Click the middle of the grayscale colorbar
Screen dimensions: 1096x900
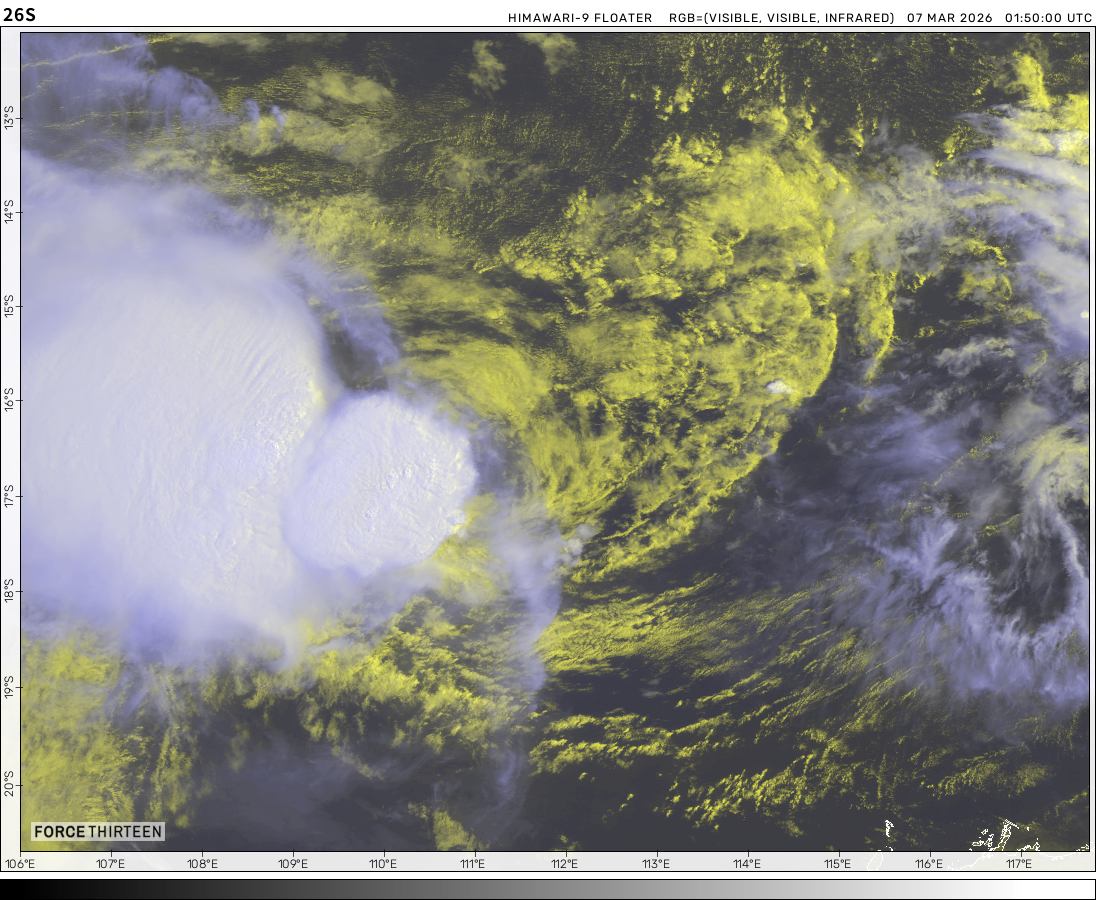[548, 889]
